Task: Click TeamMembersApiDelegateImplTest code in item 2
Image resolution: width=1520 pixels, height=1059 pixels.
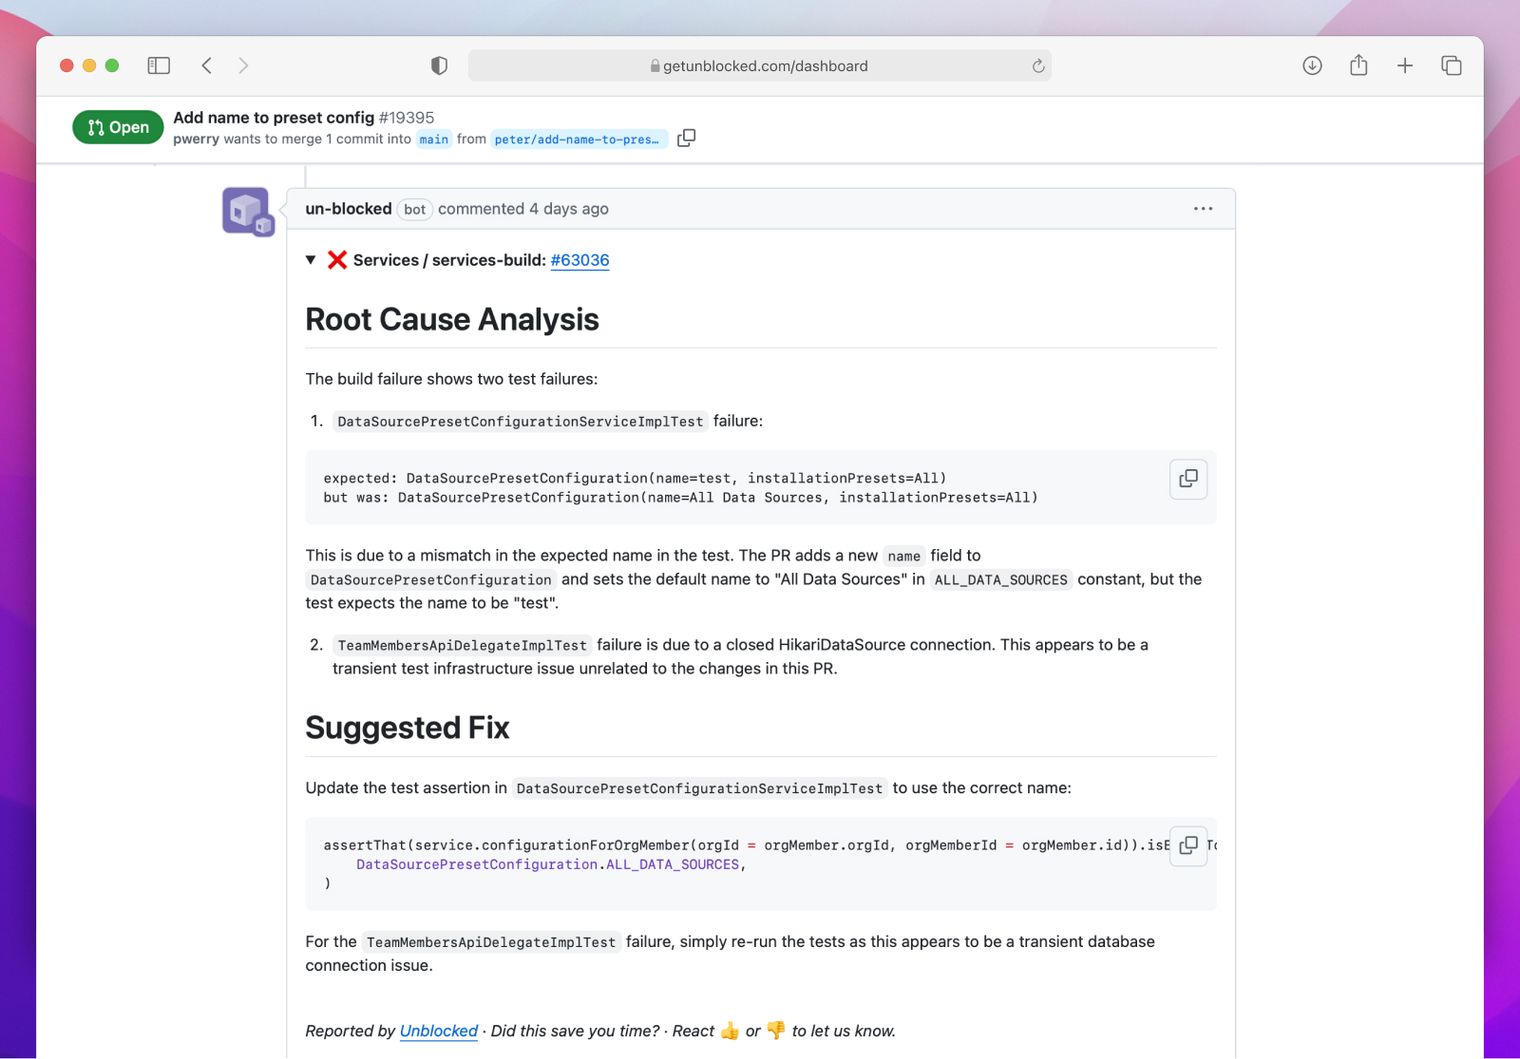Action: click(x=462, y=646)
